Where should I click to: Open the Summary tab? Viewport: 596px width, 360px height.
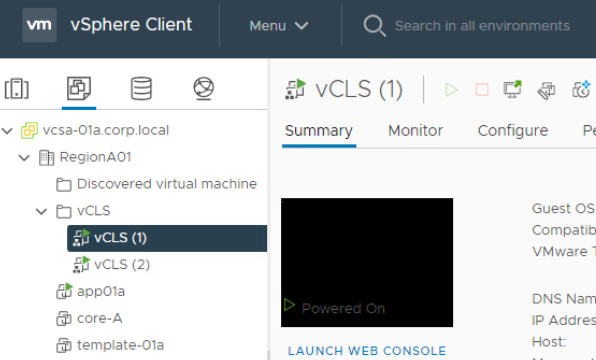[319, 131]
